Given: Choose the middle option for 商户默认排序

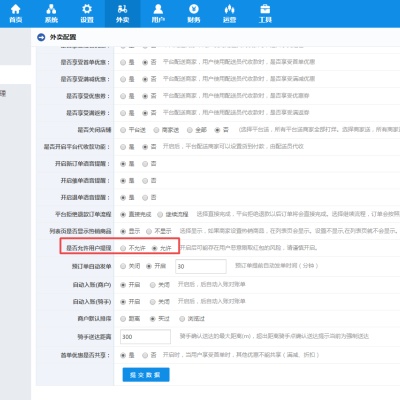Looking at the screenshot, I should (152, 319).
